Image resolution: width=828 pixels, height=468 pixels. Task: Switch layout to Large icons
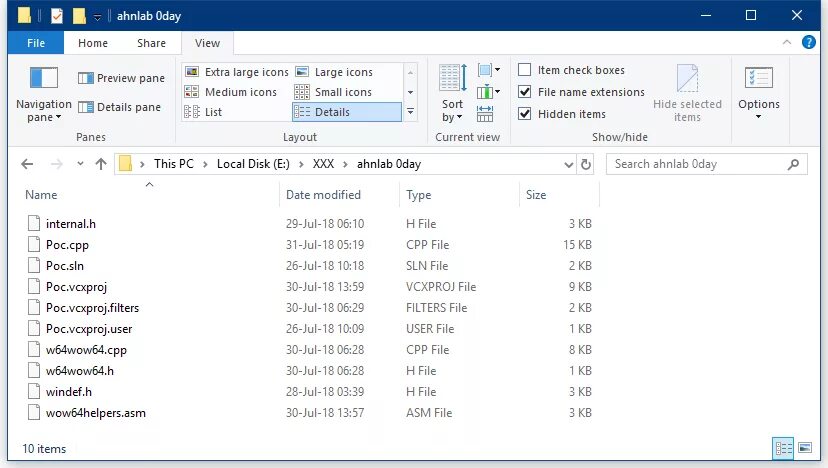click(334, 72)
